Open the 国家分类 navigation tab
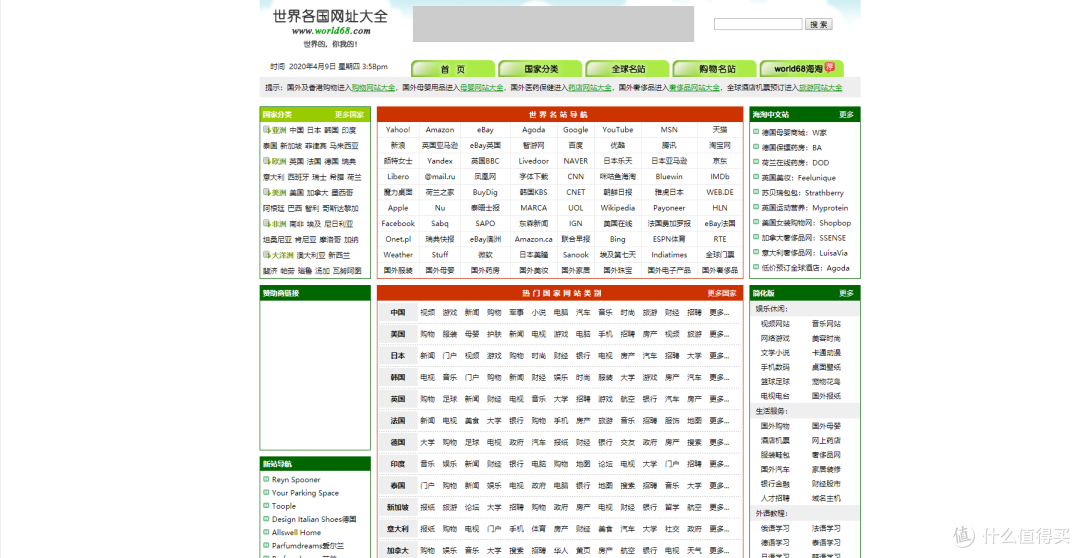Viewport: 1080px width, 558px height. [541, 69]
